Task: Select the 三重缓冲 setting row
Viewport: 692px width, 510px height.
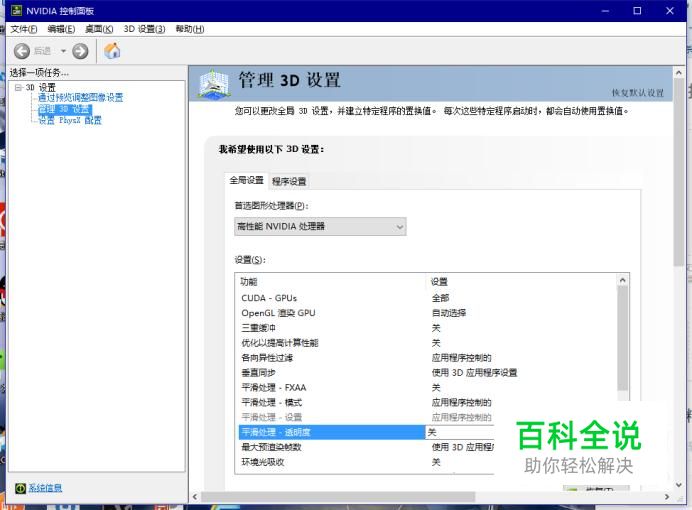Action: [429, 328]
